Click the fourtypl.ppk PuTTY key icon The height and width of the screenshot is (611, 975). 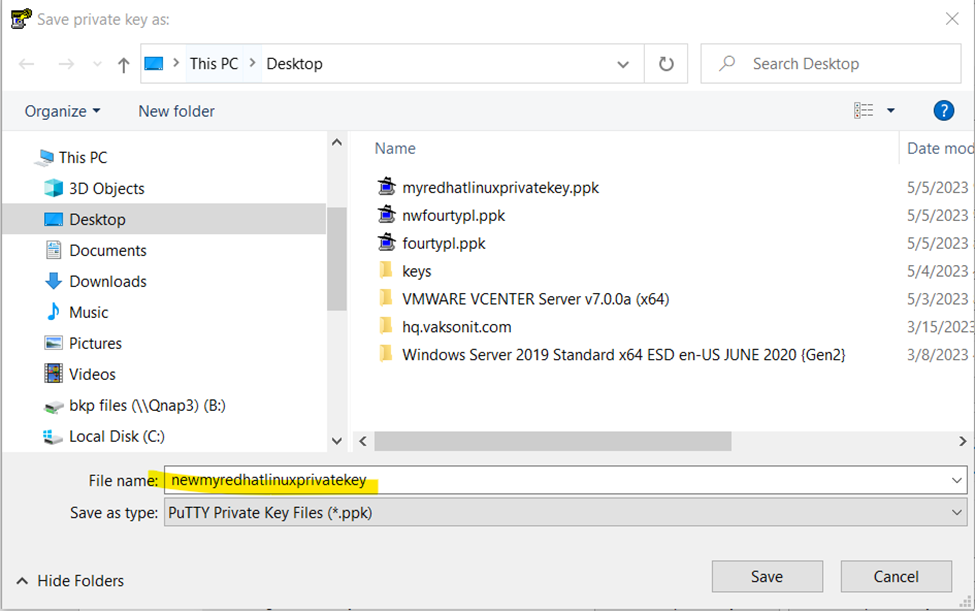point(387,243)
